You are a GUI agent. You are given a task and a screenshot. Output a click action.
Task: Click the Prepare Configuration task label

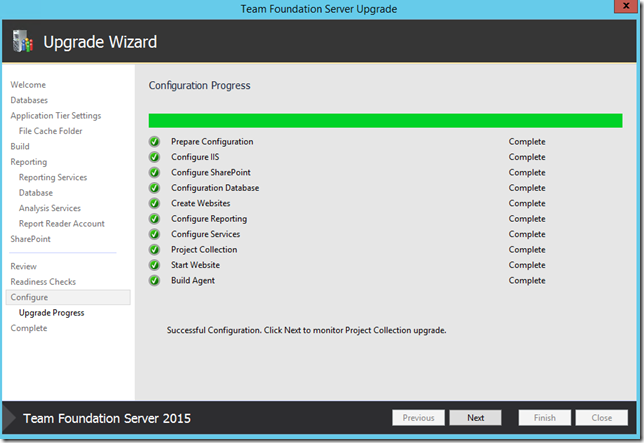tap(212, 142)
